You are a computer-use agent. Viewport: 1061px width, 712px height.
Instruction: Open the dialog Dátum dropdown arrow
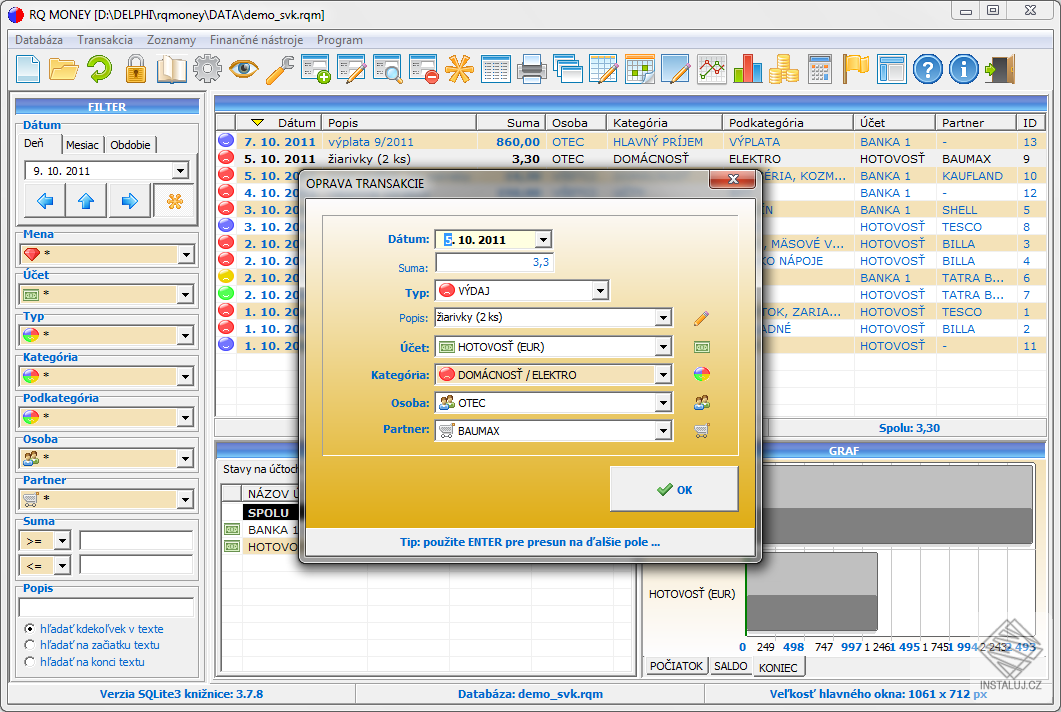click(x=543, y=240)
